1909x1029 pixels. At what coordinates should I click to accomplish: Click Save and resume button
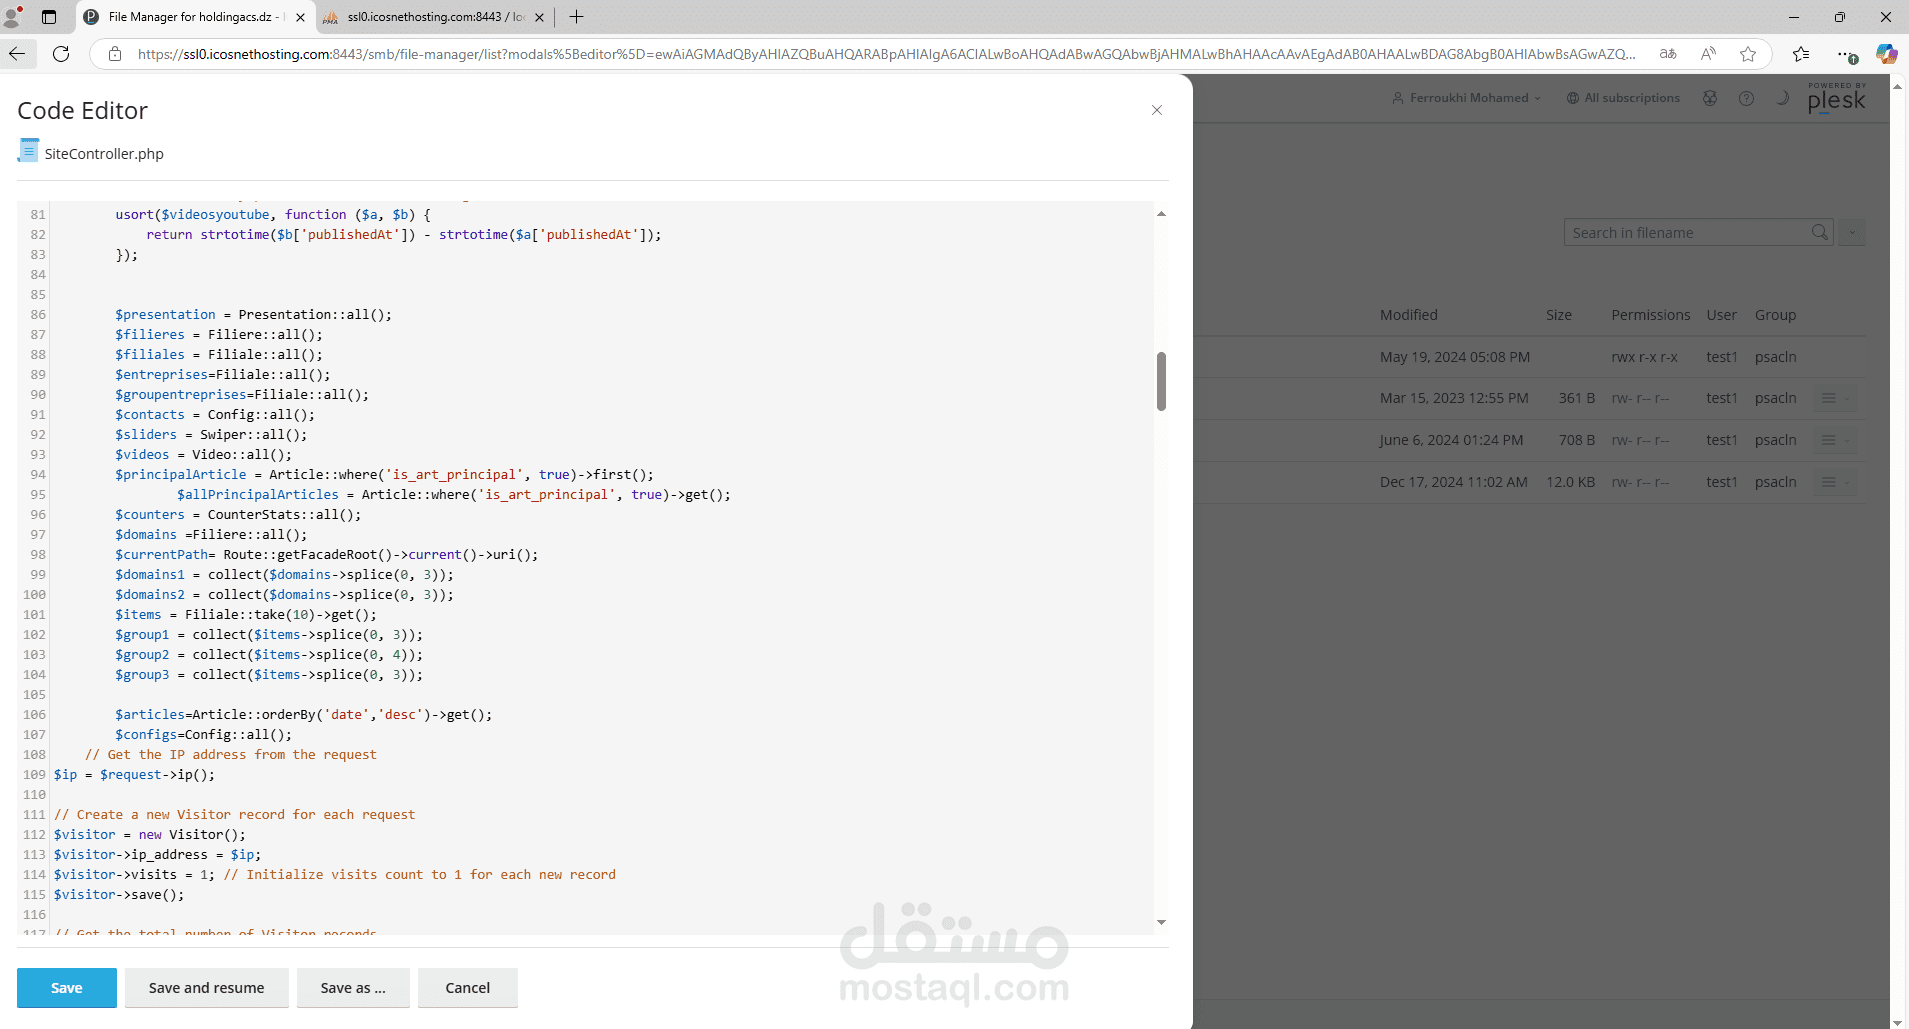coord(207,988)
